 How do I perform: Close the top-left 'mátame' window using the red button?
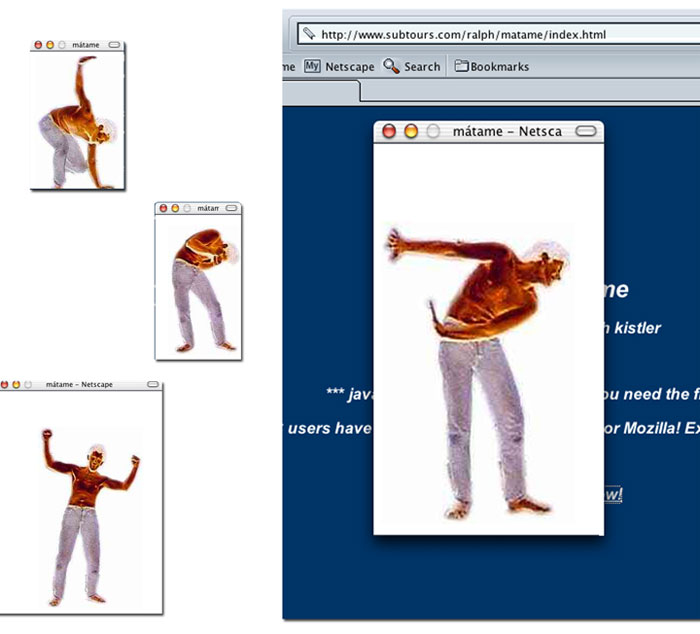coord(38,45)
